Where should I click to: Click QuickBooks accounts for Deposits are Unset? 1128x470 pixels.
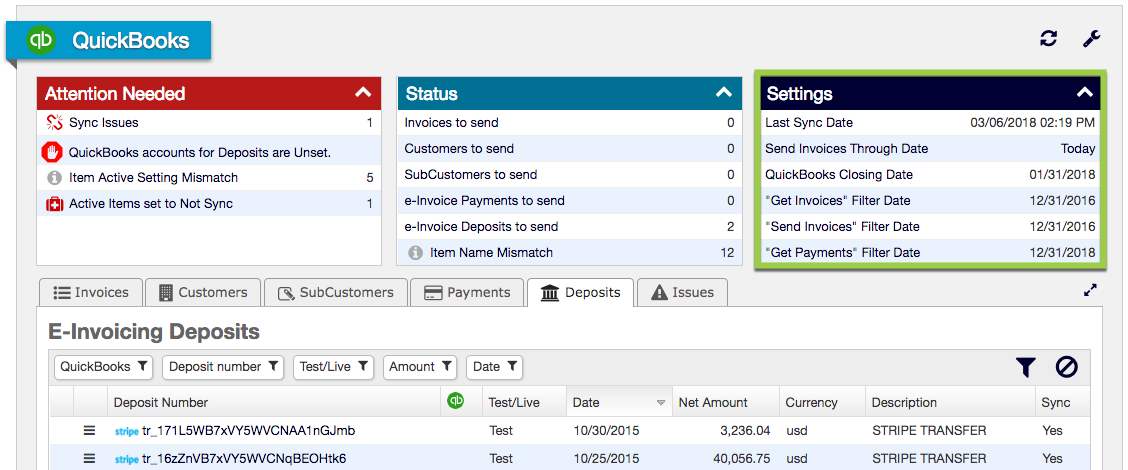click(209, 152)
